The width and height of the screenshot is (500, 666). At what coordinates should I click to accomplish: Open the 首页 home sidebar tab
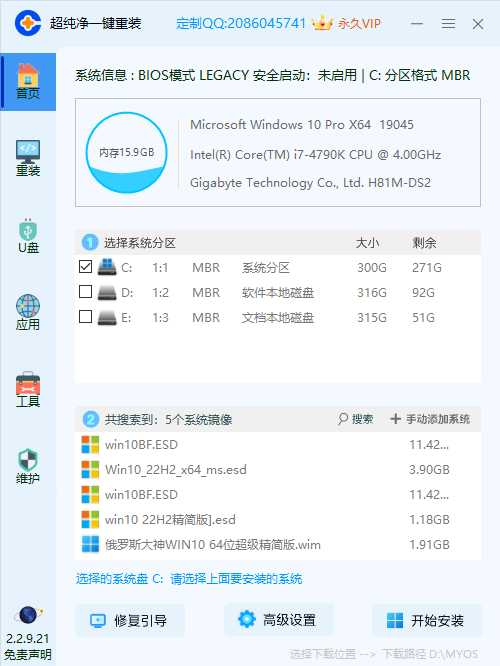(x=28, y=82)
